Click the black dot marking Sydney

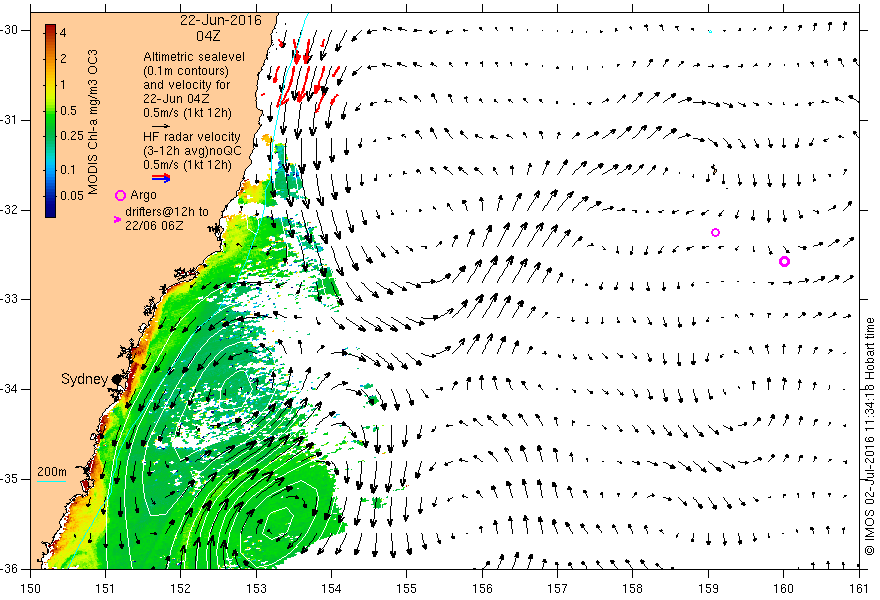pos(116,379)
